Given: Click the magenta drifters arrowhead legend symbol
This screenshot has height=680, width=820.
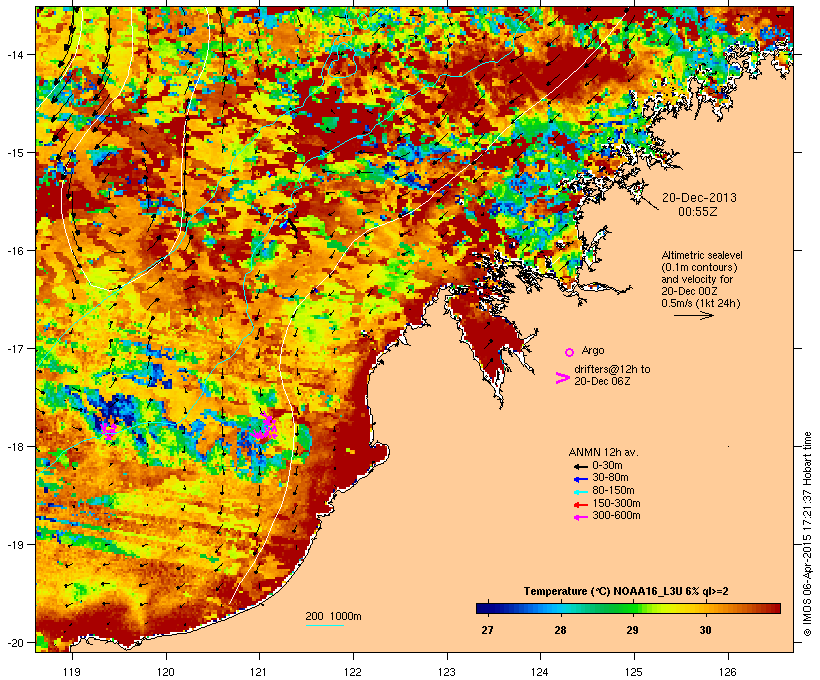Looking at the screenshot, I should click(x=562, y=377).
